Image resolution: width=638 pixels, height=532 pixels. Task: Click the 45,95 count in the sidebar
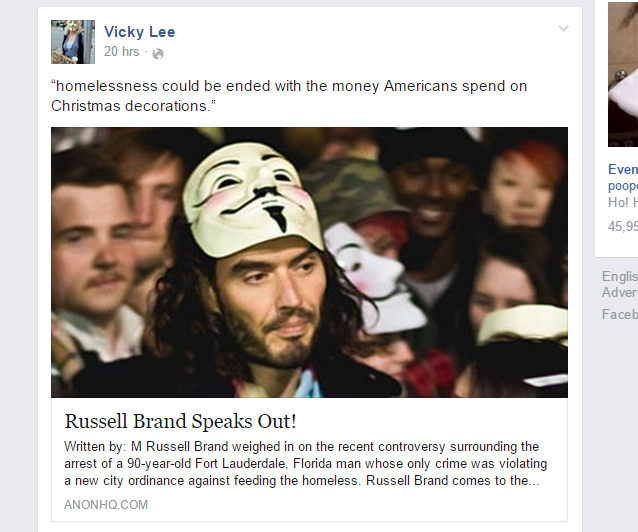click(x=623, y=226)
